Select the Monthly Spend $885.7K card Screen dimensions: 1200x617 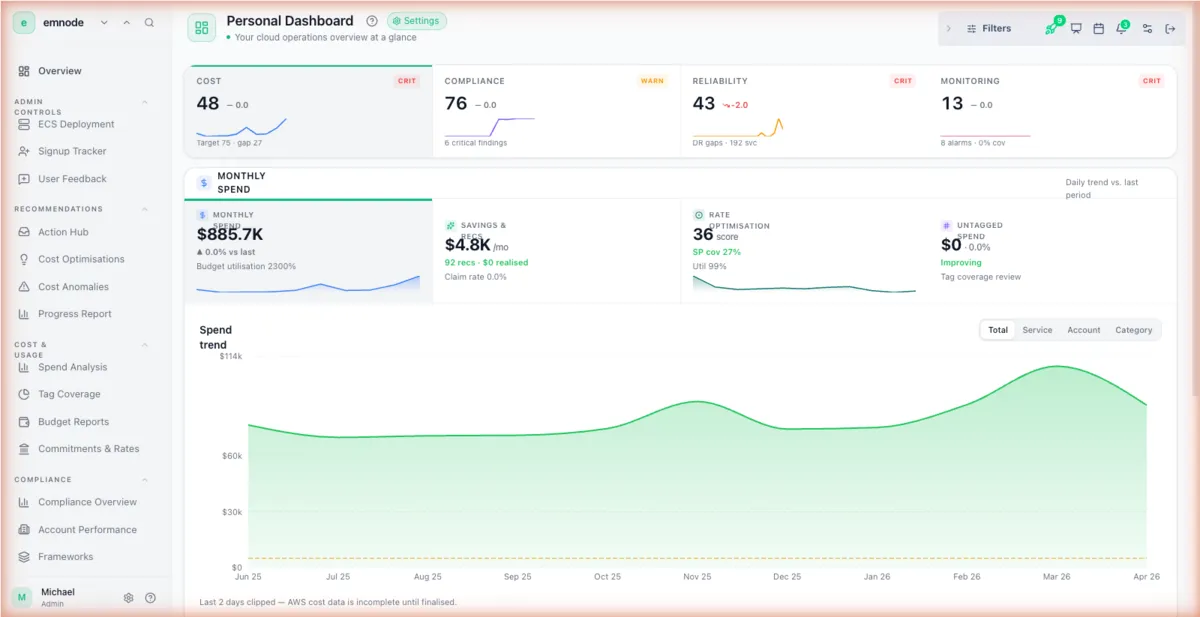pos(308,250)
